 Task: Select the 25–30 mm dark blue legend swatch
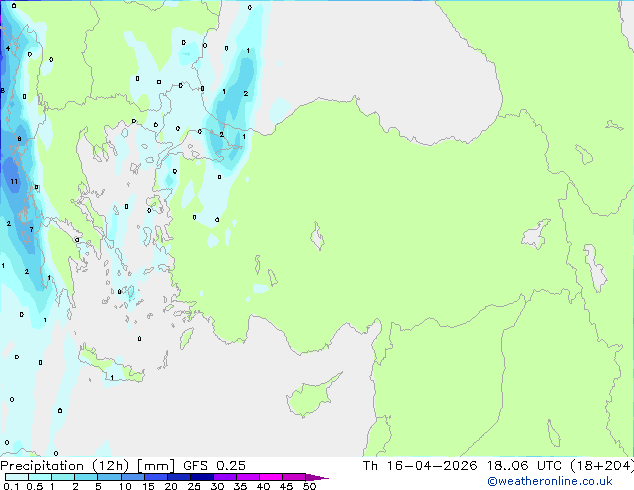(201, 477)
